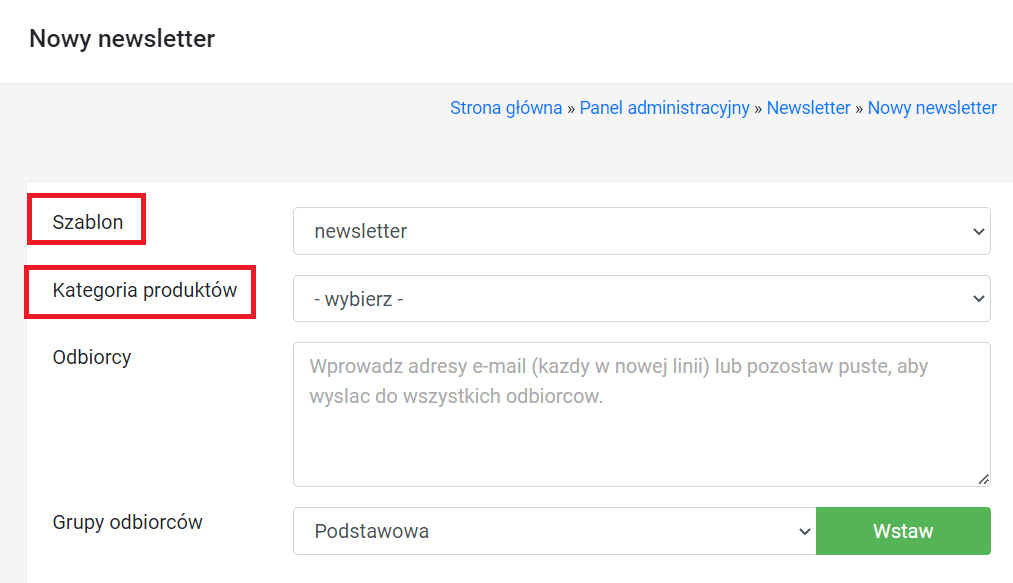Grab the Odbiorcy textarea resize handle
1013x583 pixels.
click(x=984, y=480)
